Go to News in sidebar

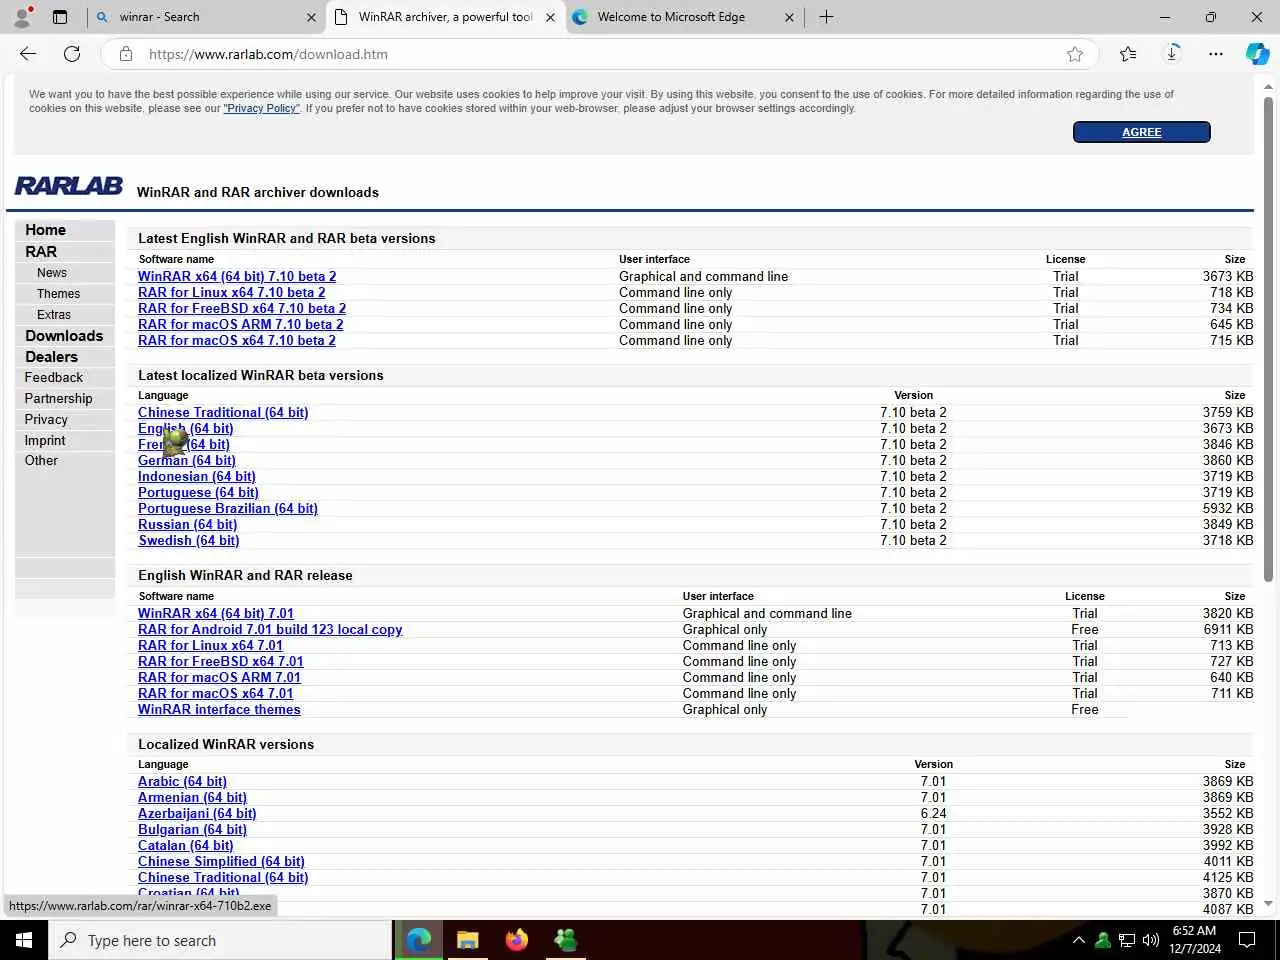click(52, 273)
